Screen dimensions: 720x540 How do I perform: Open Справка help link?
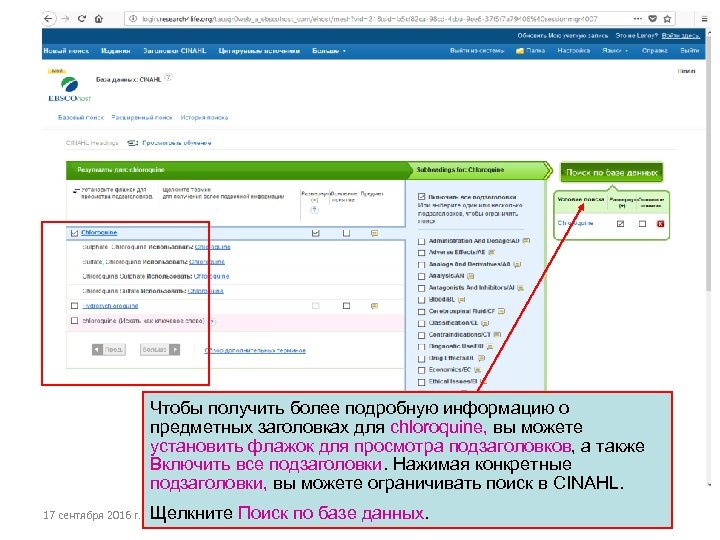(654, 51)
